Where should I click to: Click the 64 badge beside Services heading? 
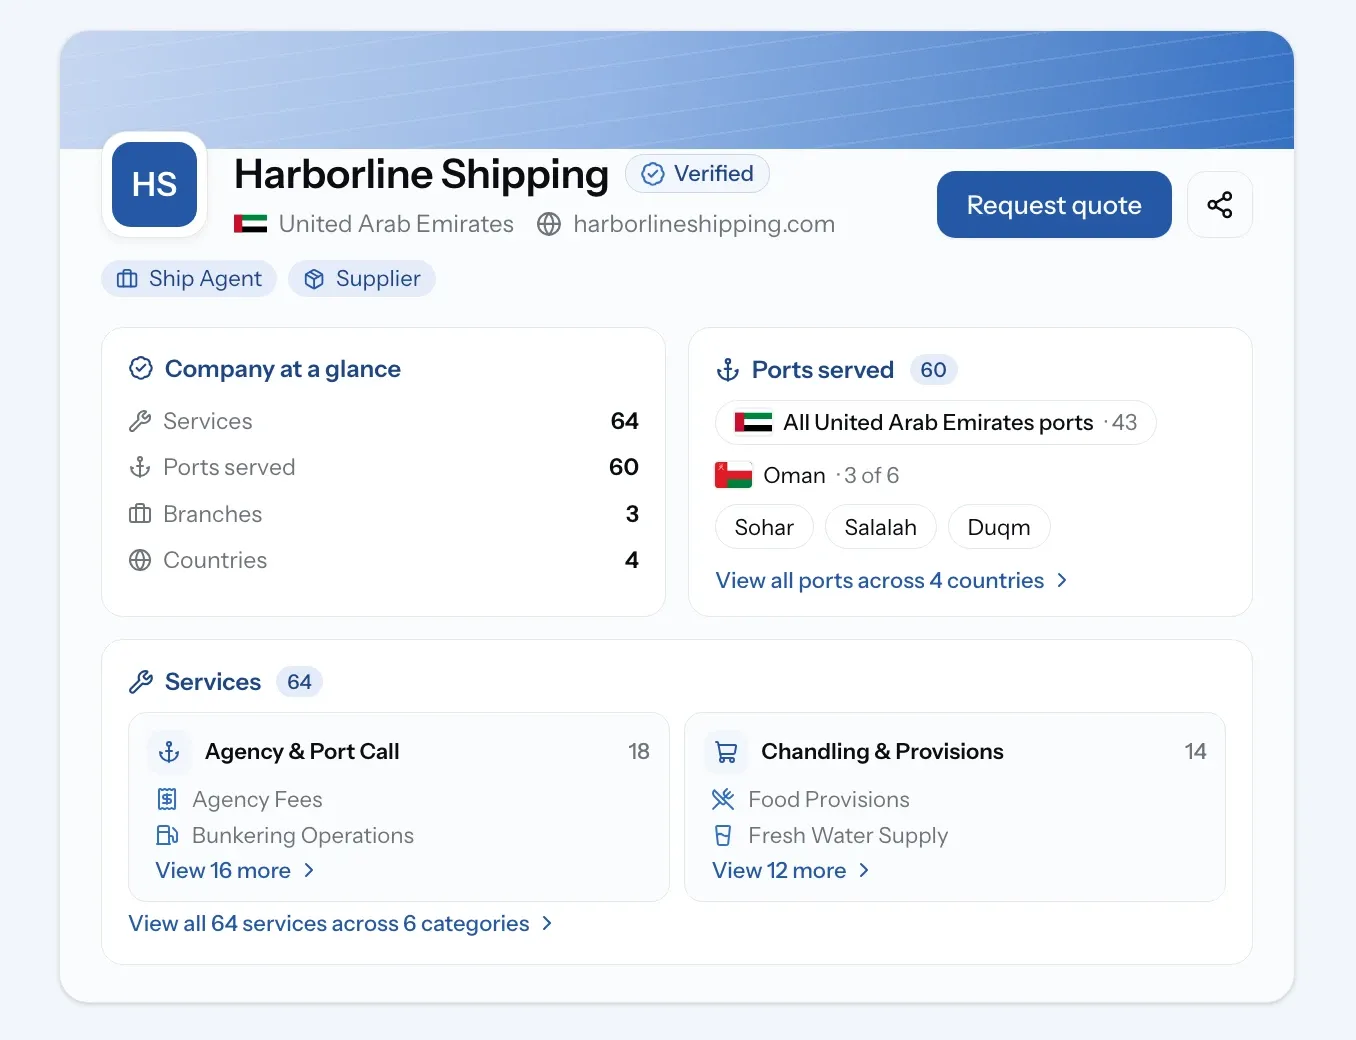(299, 682)
